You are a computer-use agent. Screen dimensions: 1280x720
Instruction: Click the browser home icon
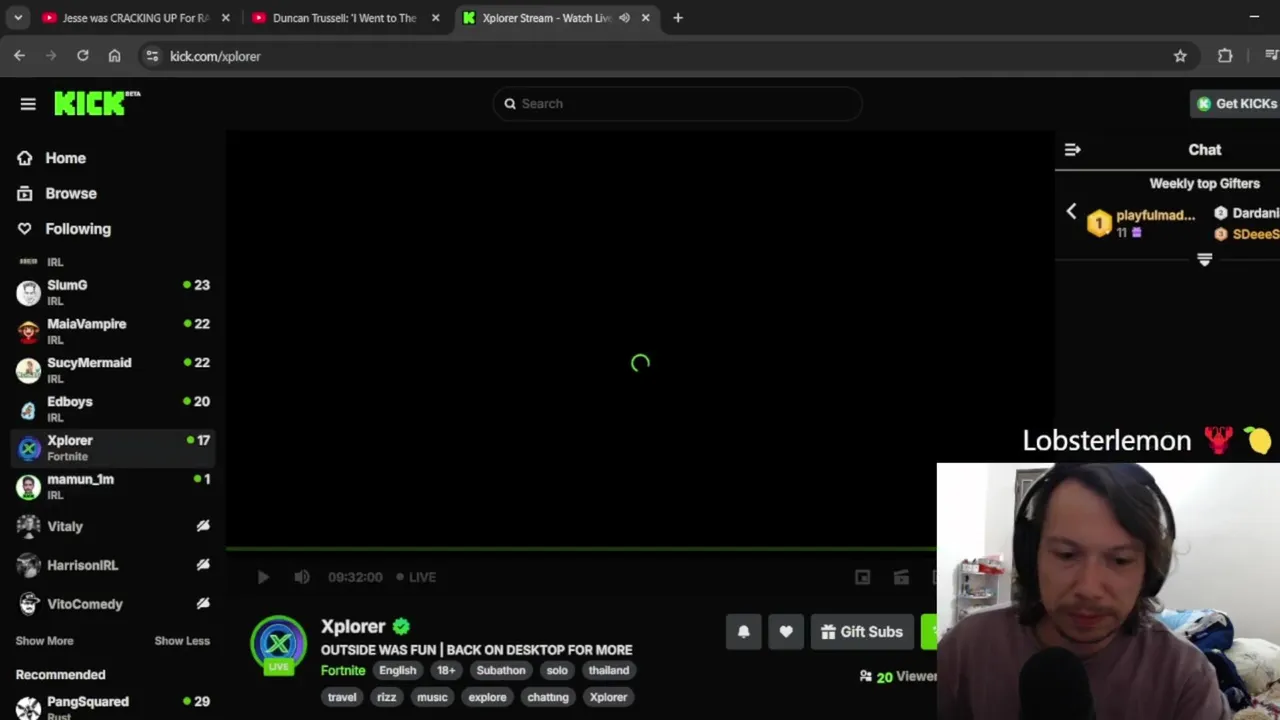click(115, 56)
